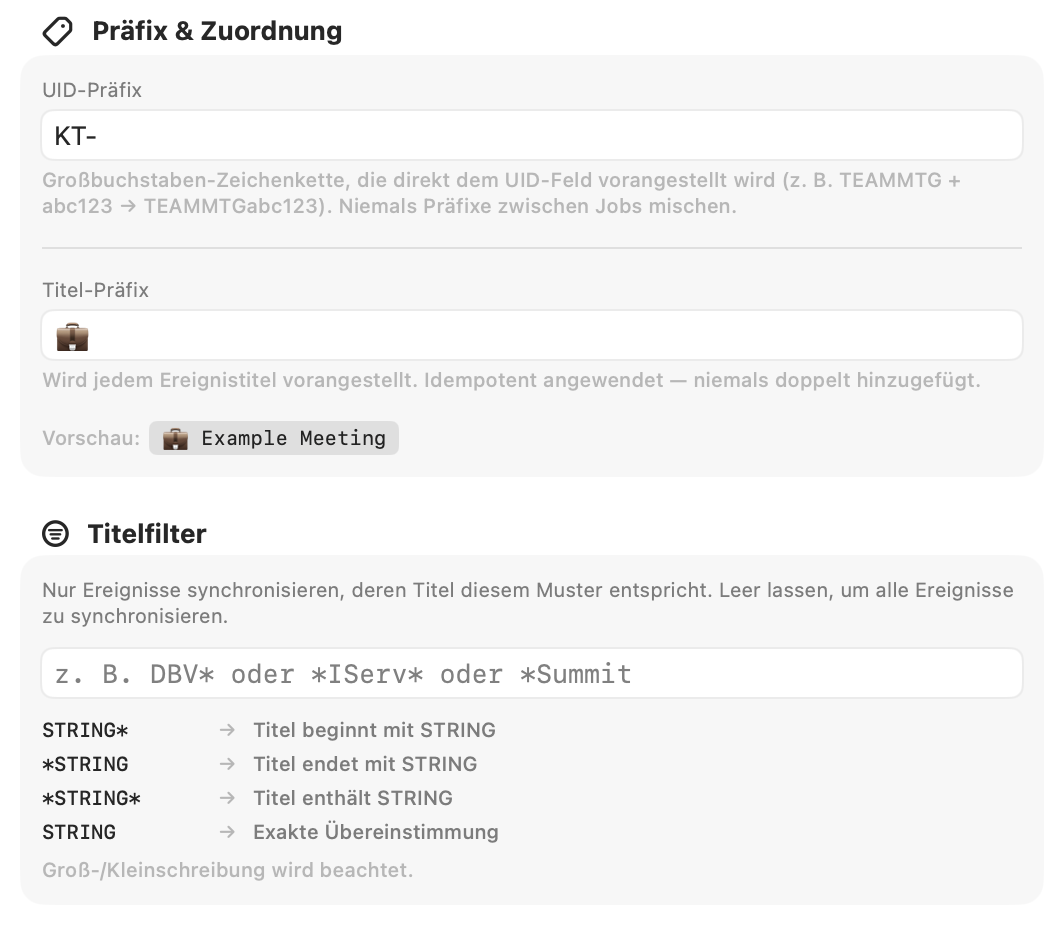Click the briefcase icon in the preview chip
This screenshot has height=936, width=1060.
pyautogui.click(x=175, y=438)
